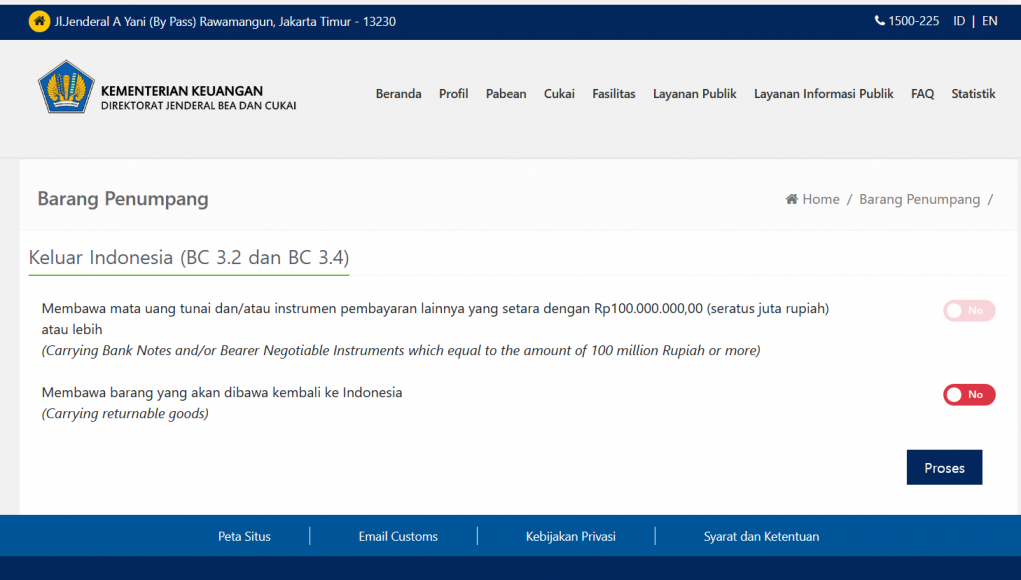
Task: Go to the FAQ page
Action: pos(922,94)
